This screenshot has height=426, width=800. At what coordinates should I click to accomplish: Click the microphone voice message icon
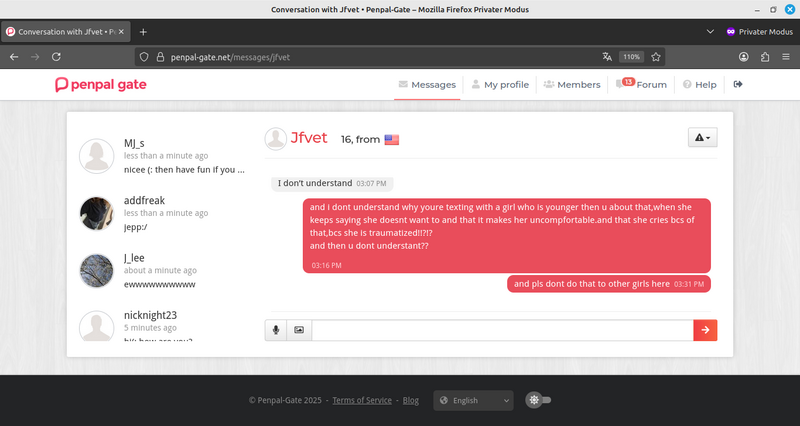point(276,330)
